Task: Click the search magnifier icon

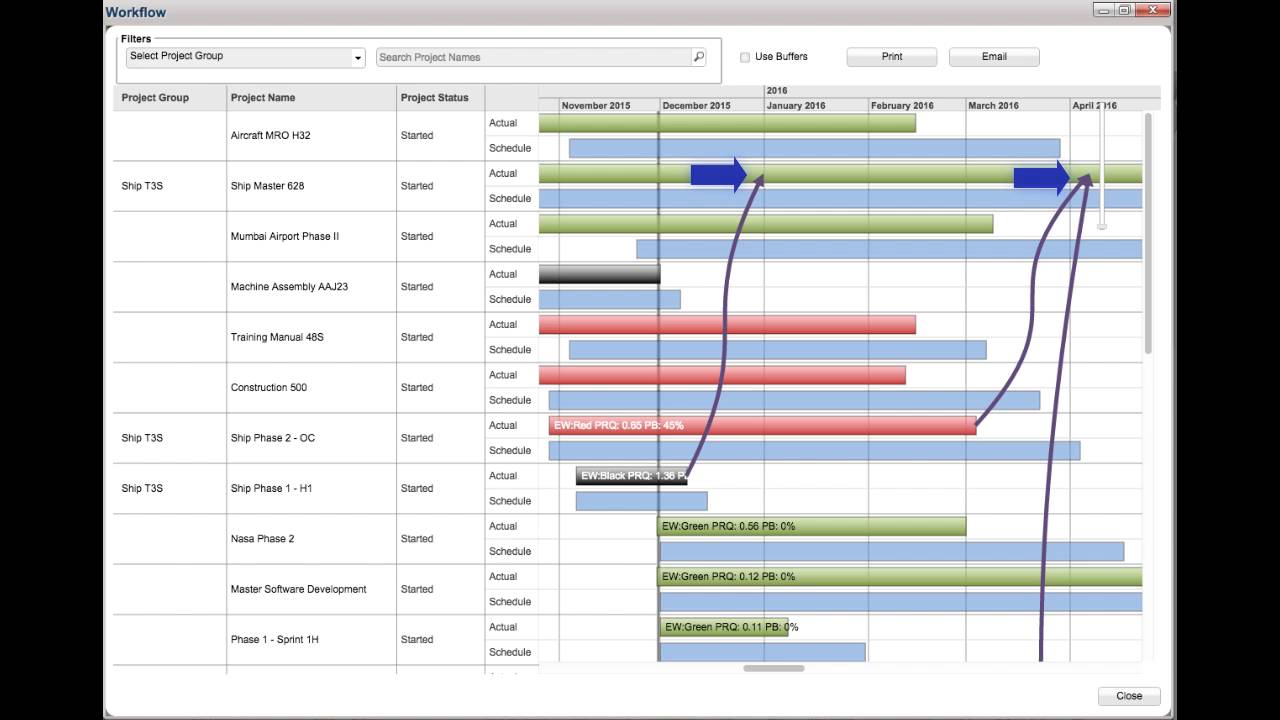Action: click(699, 57)
